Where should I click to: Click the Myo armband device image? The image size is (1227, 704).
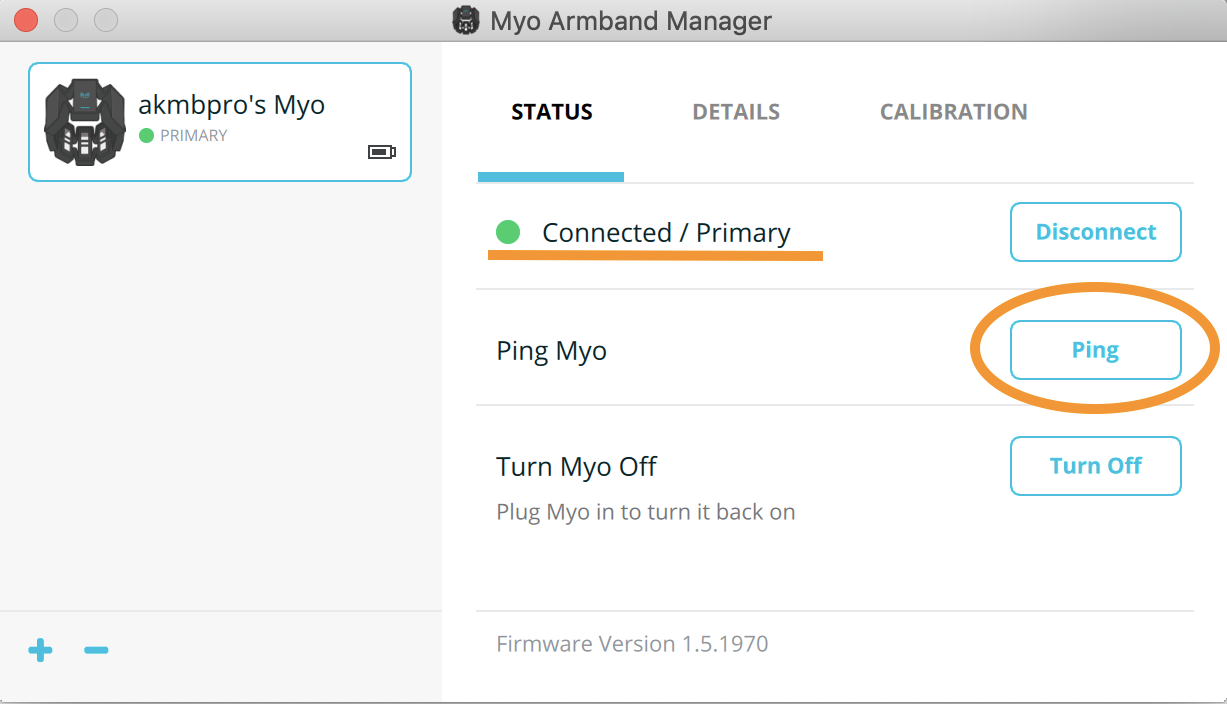(x=85, y=122)
